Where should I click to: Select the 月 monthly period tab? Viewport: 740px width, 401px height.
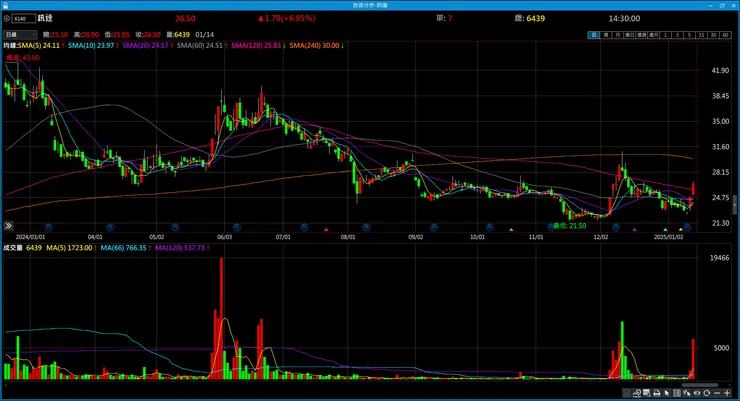(617, 35)
